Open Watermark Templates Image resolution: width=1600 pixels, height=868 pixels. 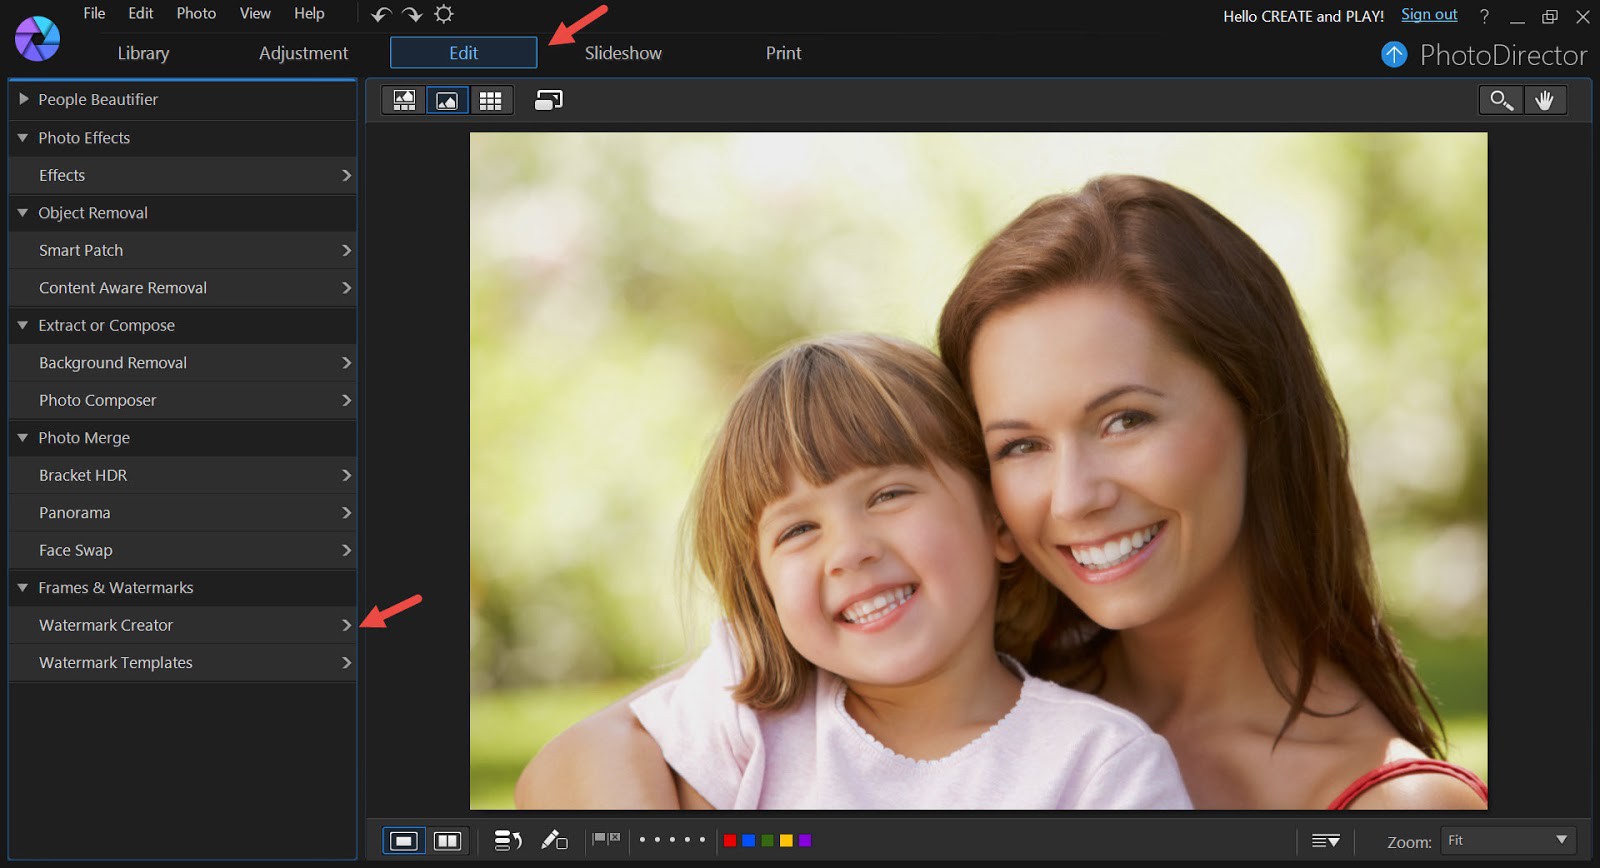pos(182,663)
